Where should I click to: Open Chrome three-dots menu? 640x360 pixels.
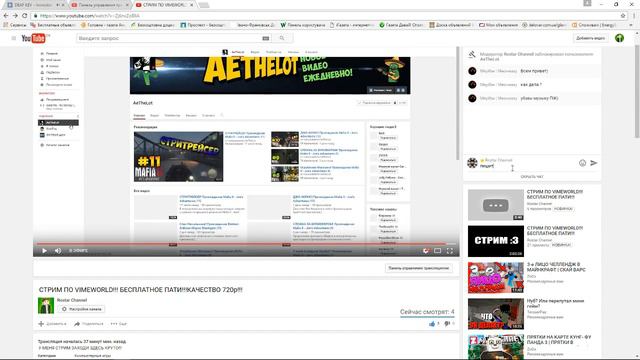pos(634,16)
